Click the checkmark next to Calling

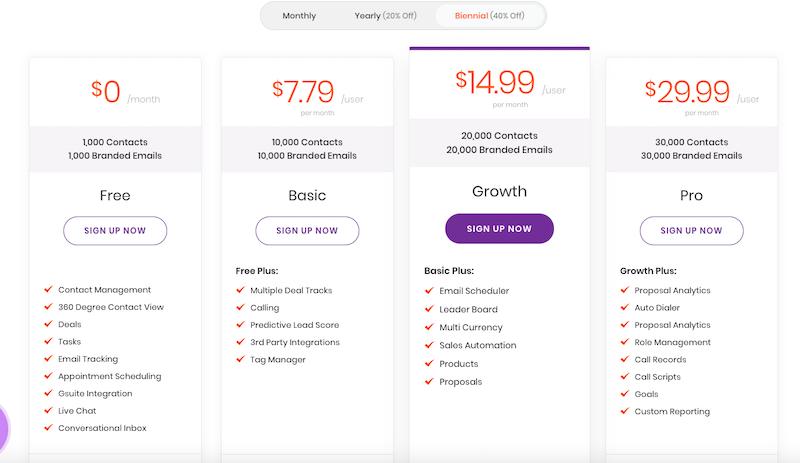tap(240, 307)
